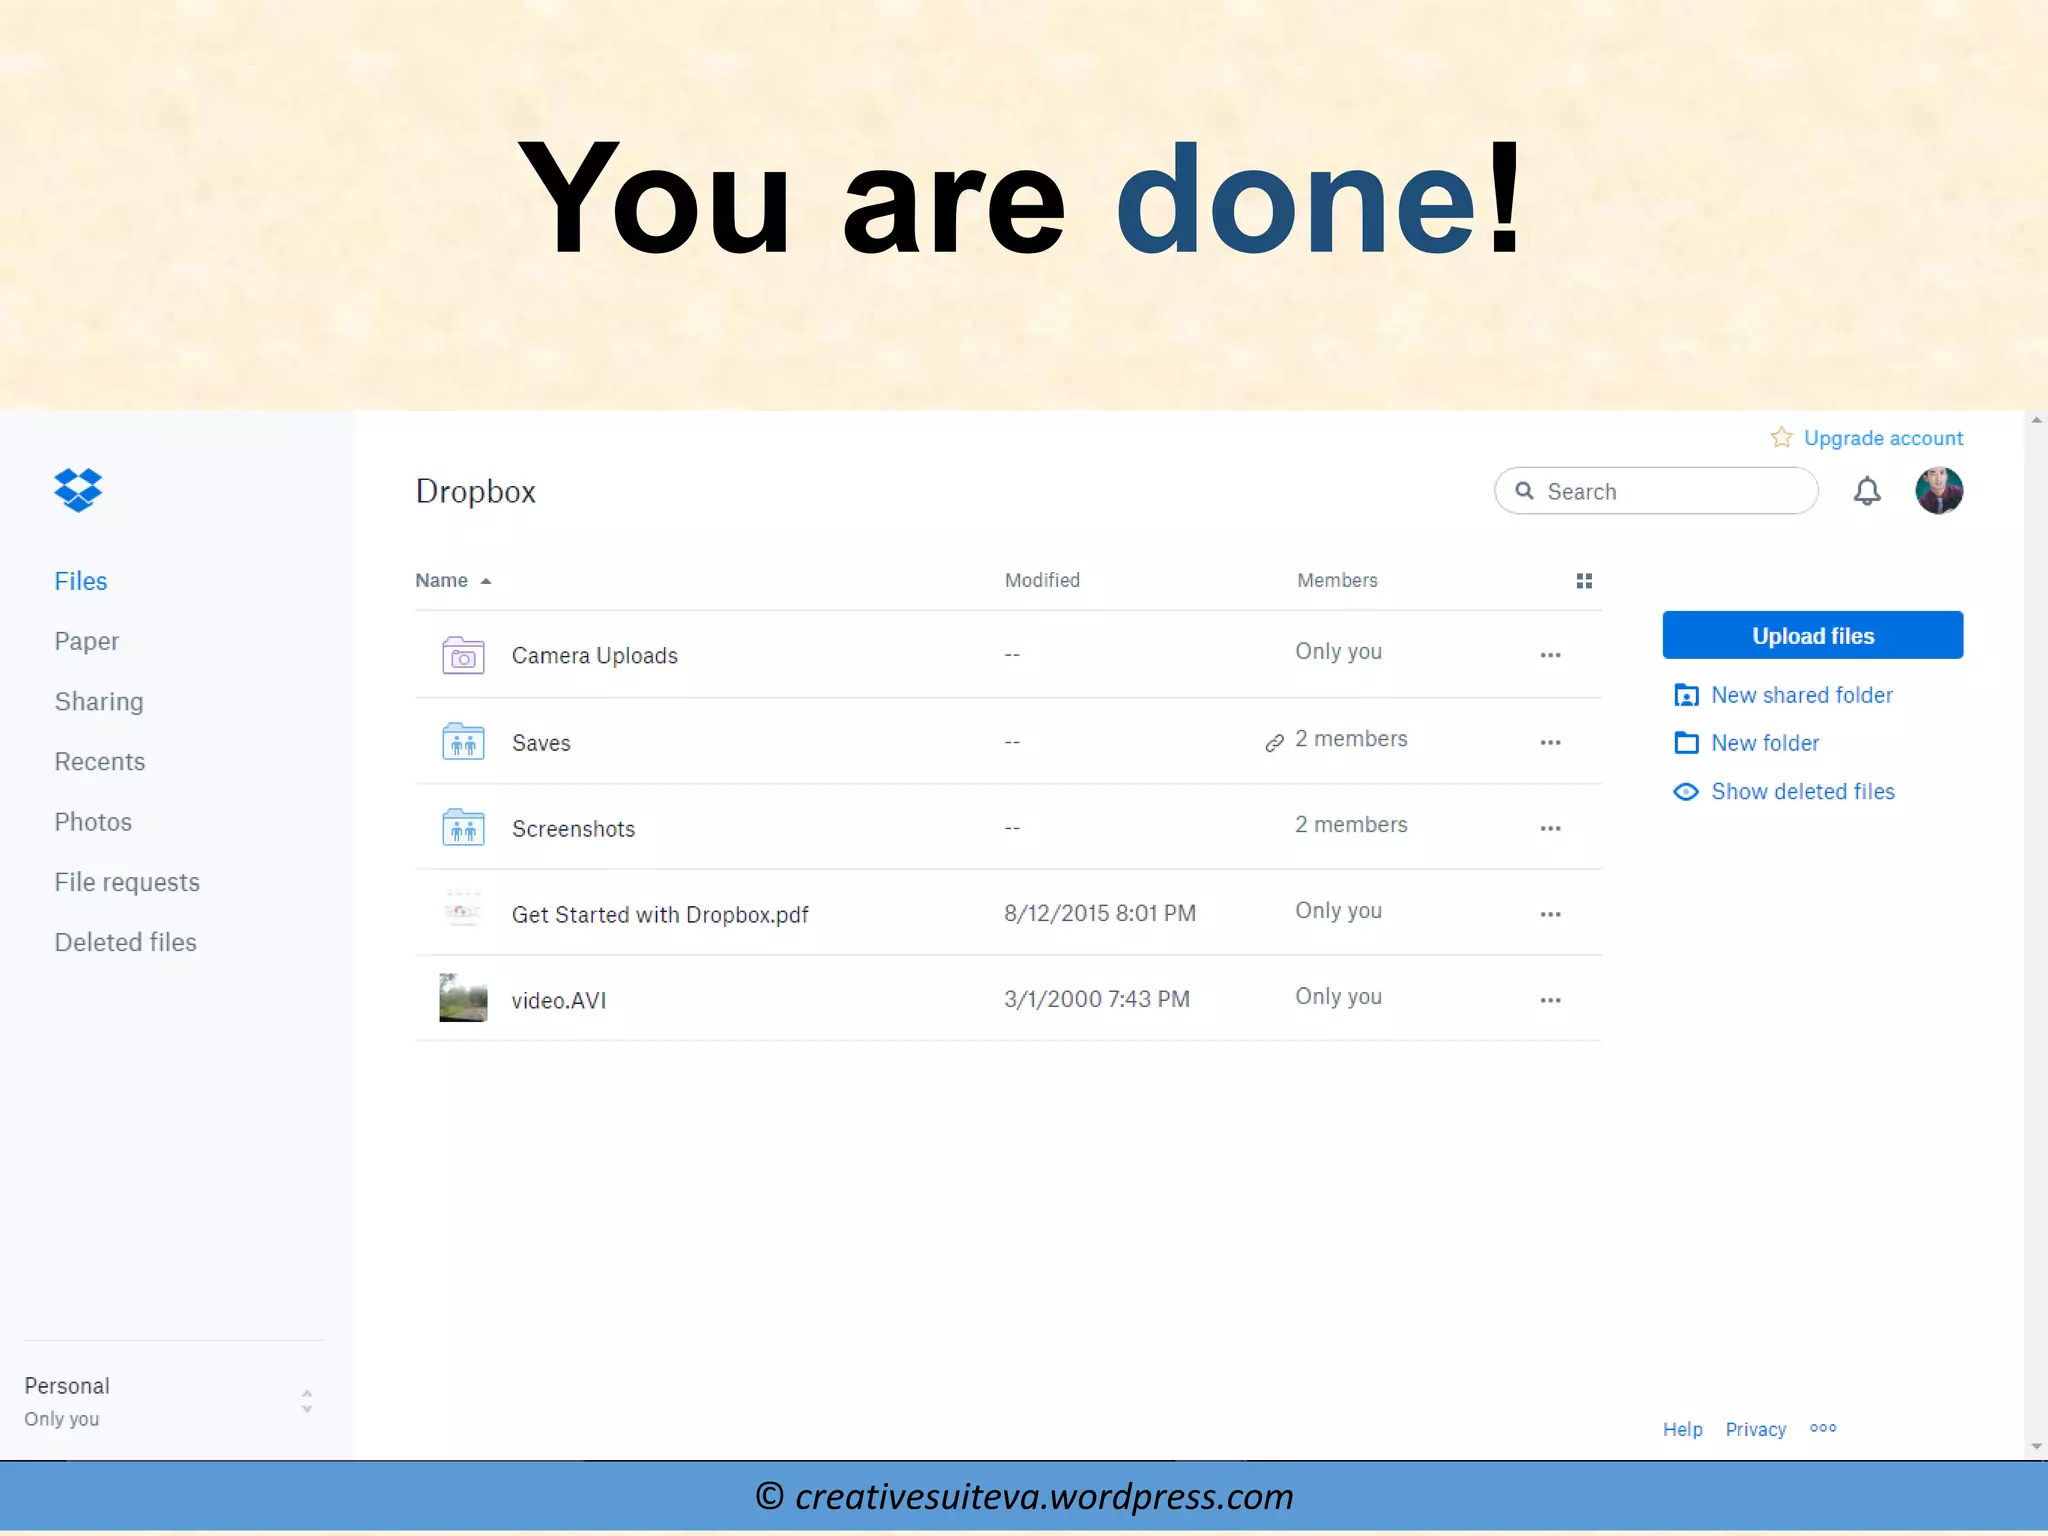The height and width of the screenshot is (1536, 2048).
Task: Open more options for Camera Uploads
Action: click(1551, 655)
